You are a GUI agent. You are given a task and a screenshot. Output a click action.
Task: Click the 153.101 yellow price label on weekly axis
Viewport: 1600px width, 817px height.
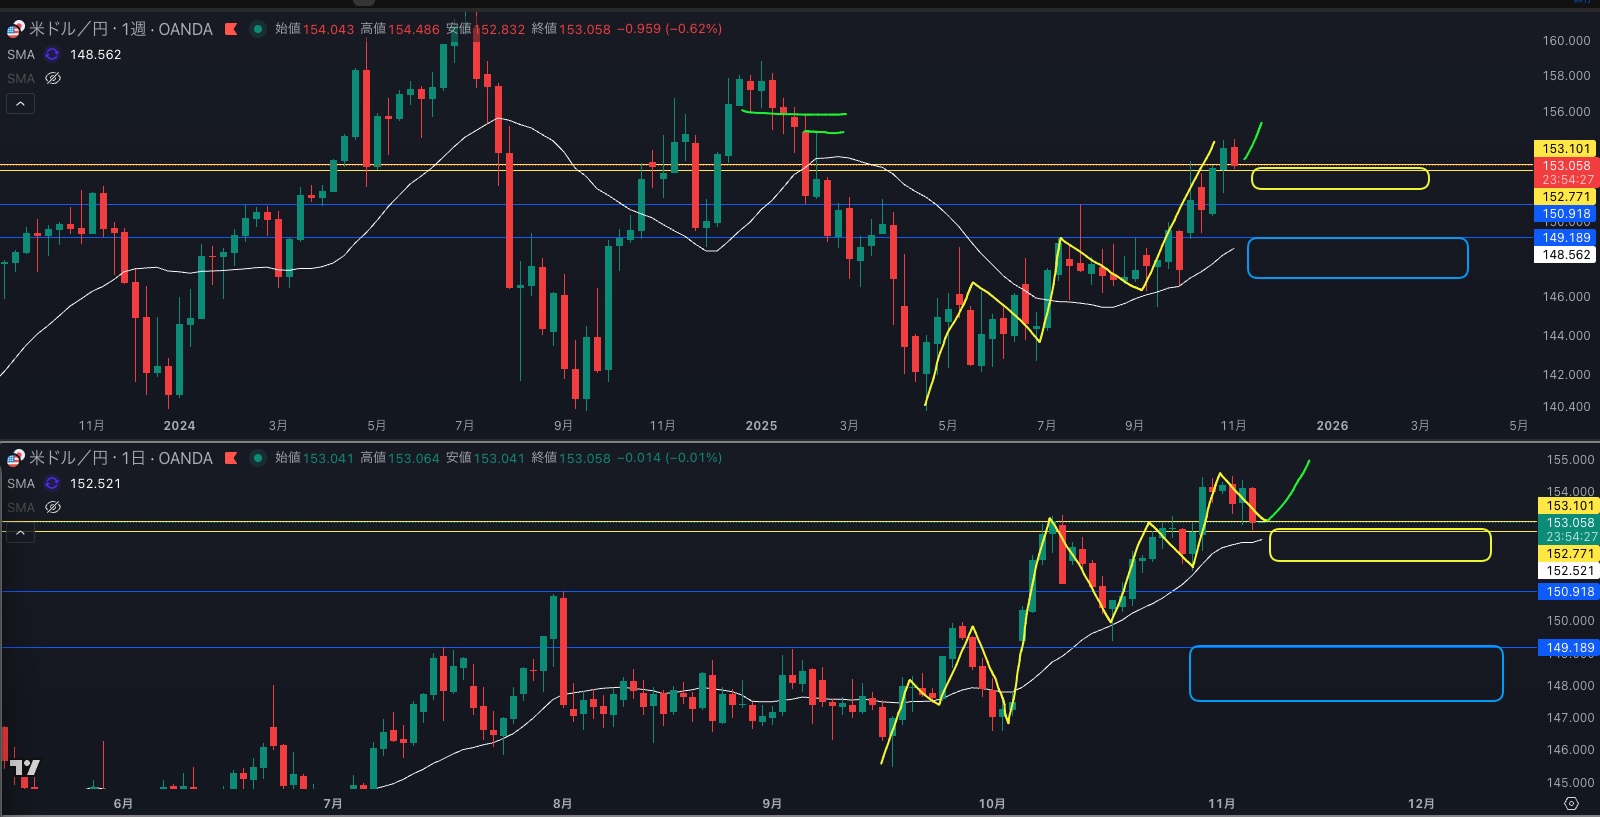pos(1565,149)
